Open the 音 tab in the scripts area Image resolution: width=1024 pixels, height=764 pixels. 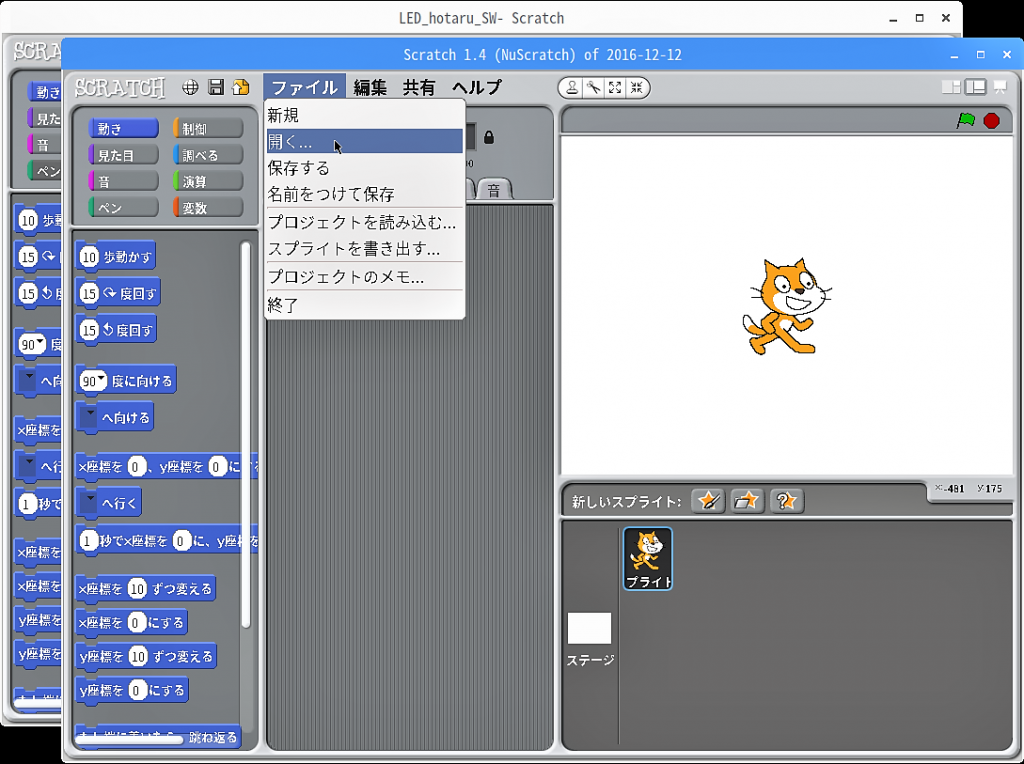(x=494, y=189)
